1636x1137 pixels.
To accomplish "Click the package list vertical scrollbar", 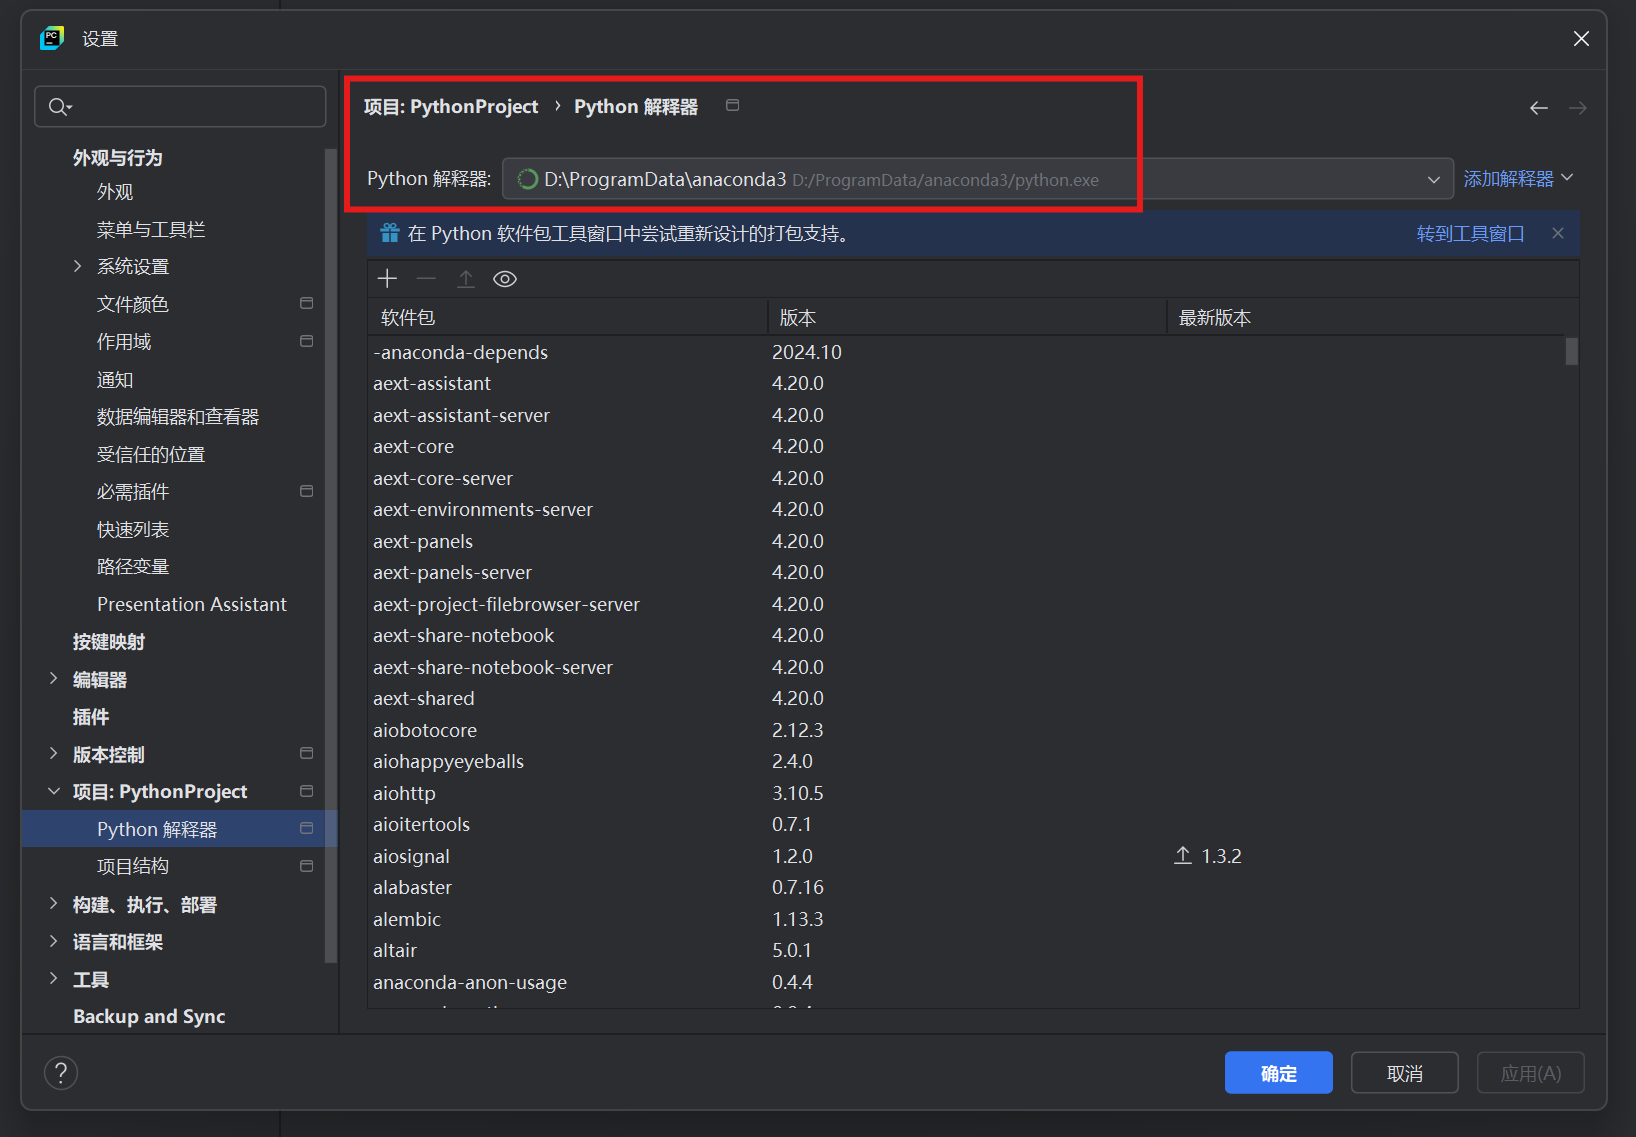I will click(x=1571, y=351).
